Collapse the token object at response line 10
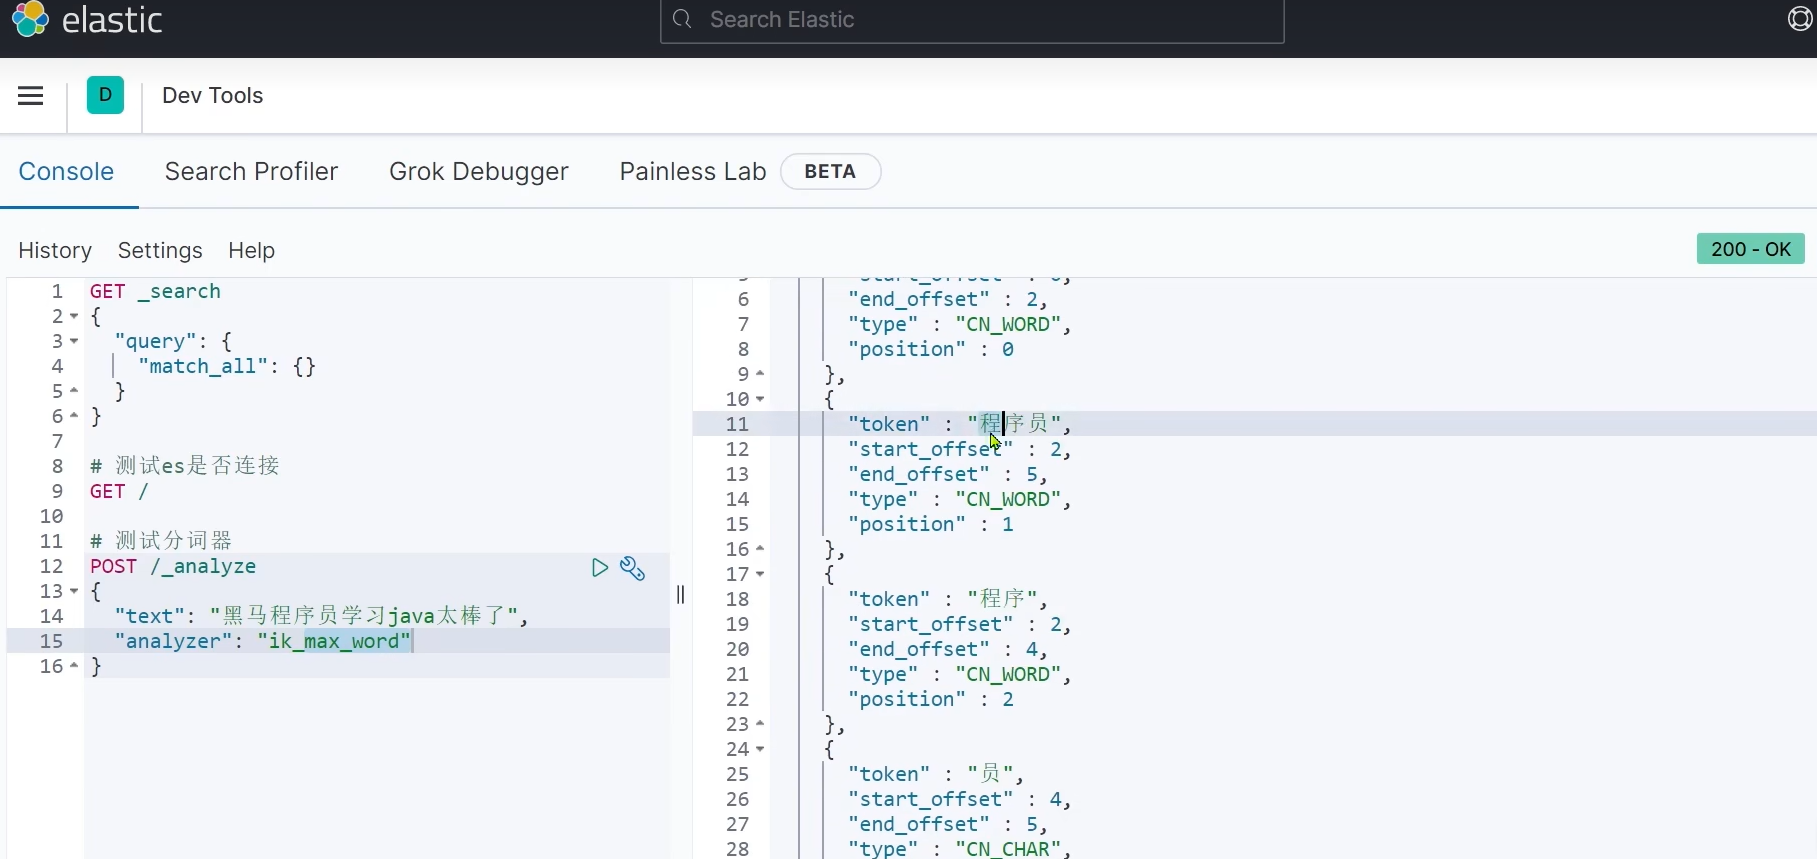Screen dimensions: 1817x859 click(x=760, y=399)
